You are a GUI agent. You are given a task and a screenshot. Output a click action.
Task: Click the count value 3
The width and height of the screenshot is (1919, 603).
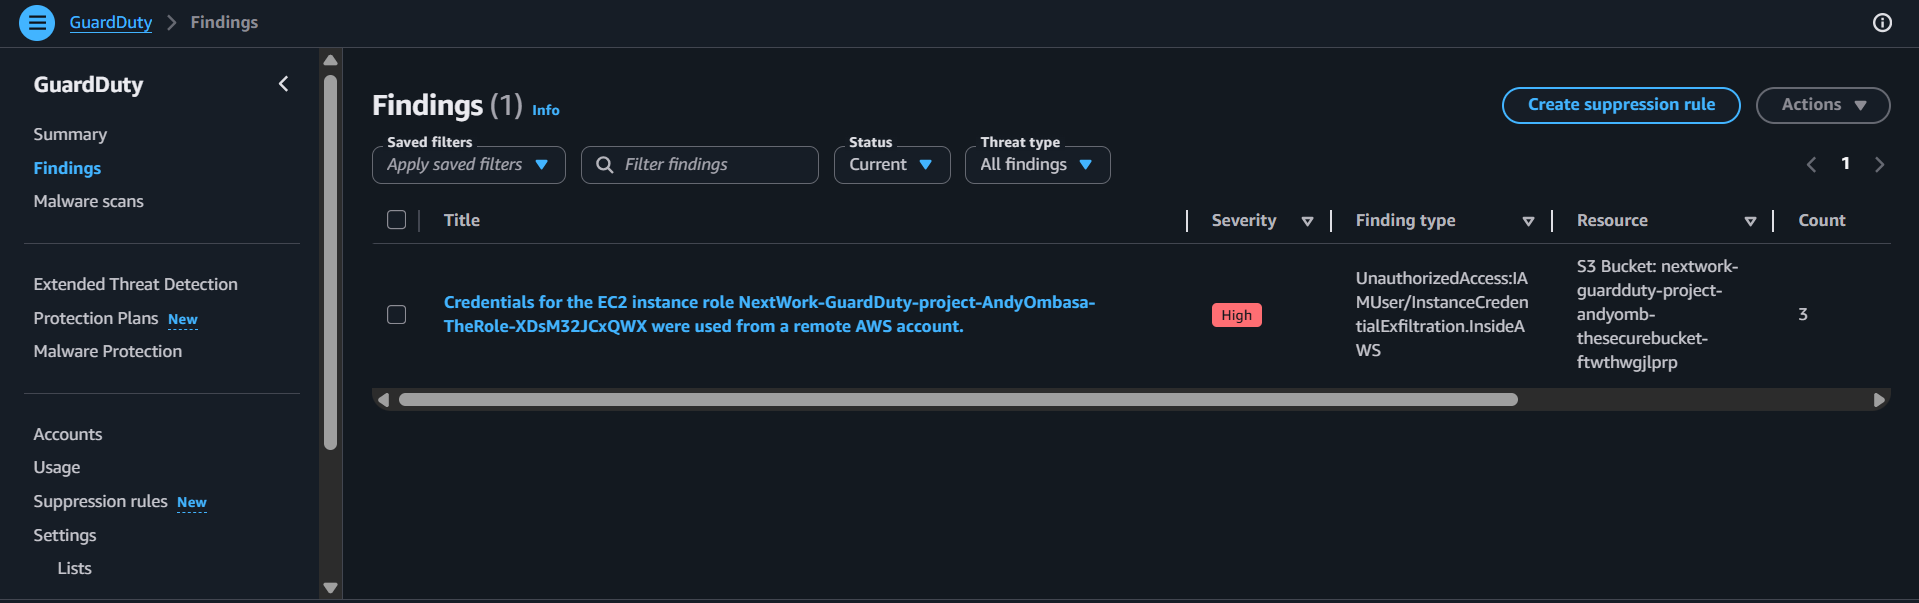[x=1803, y=314]
